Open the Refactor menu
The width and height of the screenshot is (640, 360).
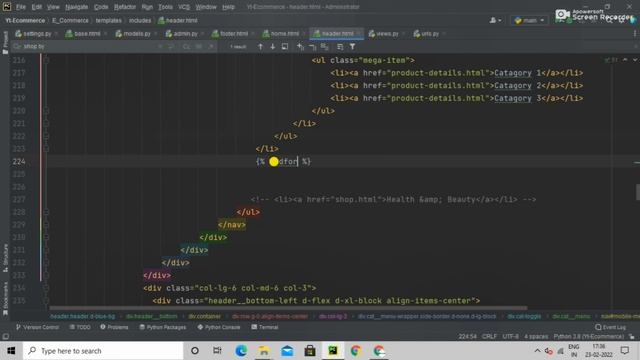(x=124, y=7)
